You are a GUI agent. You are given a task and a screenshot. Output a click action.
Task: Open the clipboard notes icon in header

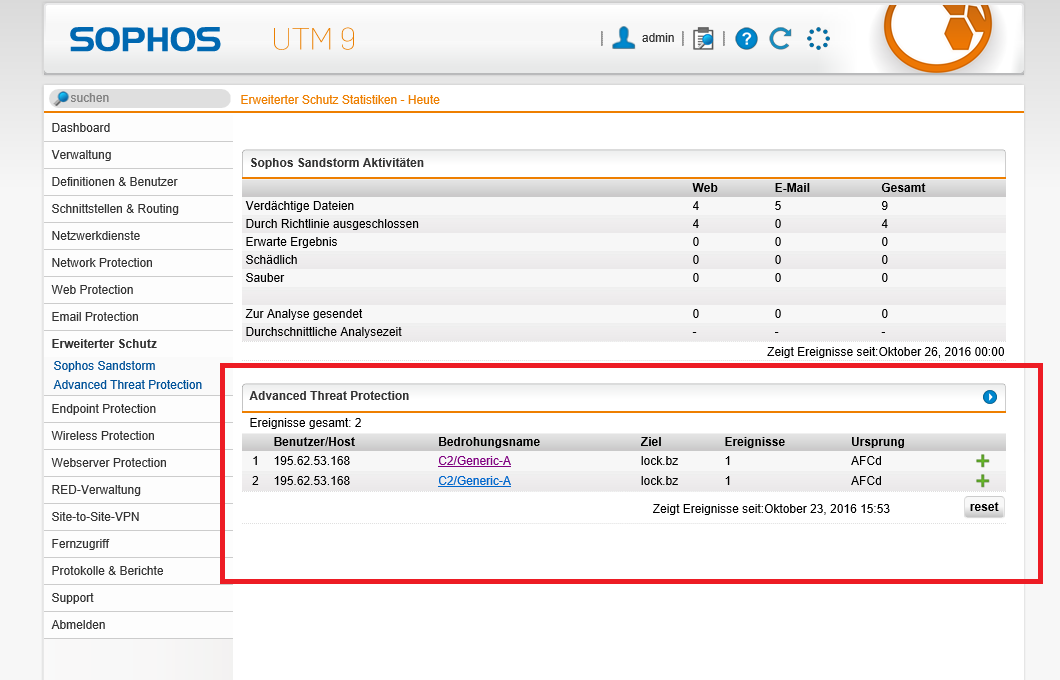click(x=703, y=39)
